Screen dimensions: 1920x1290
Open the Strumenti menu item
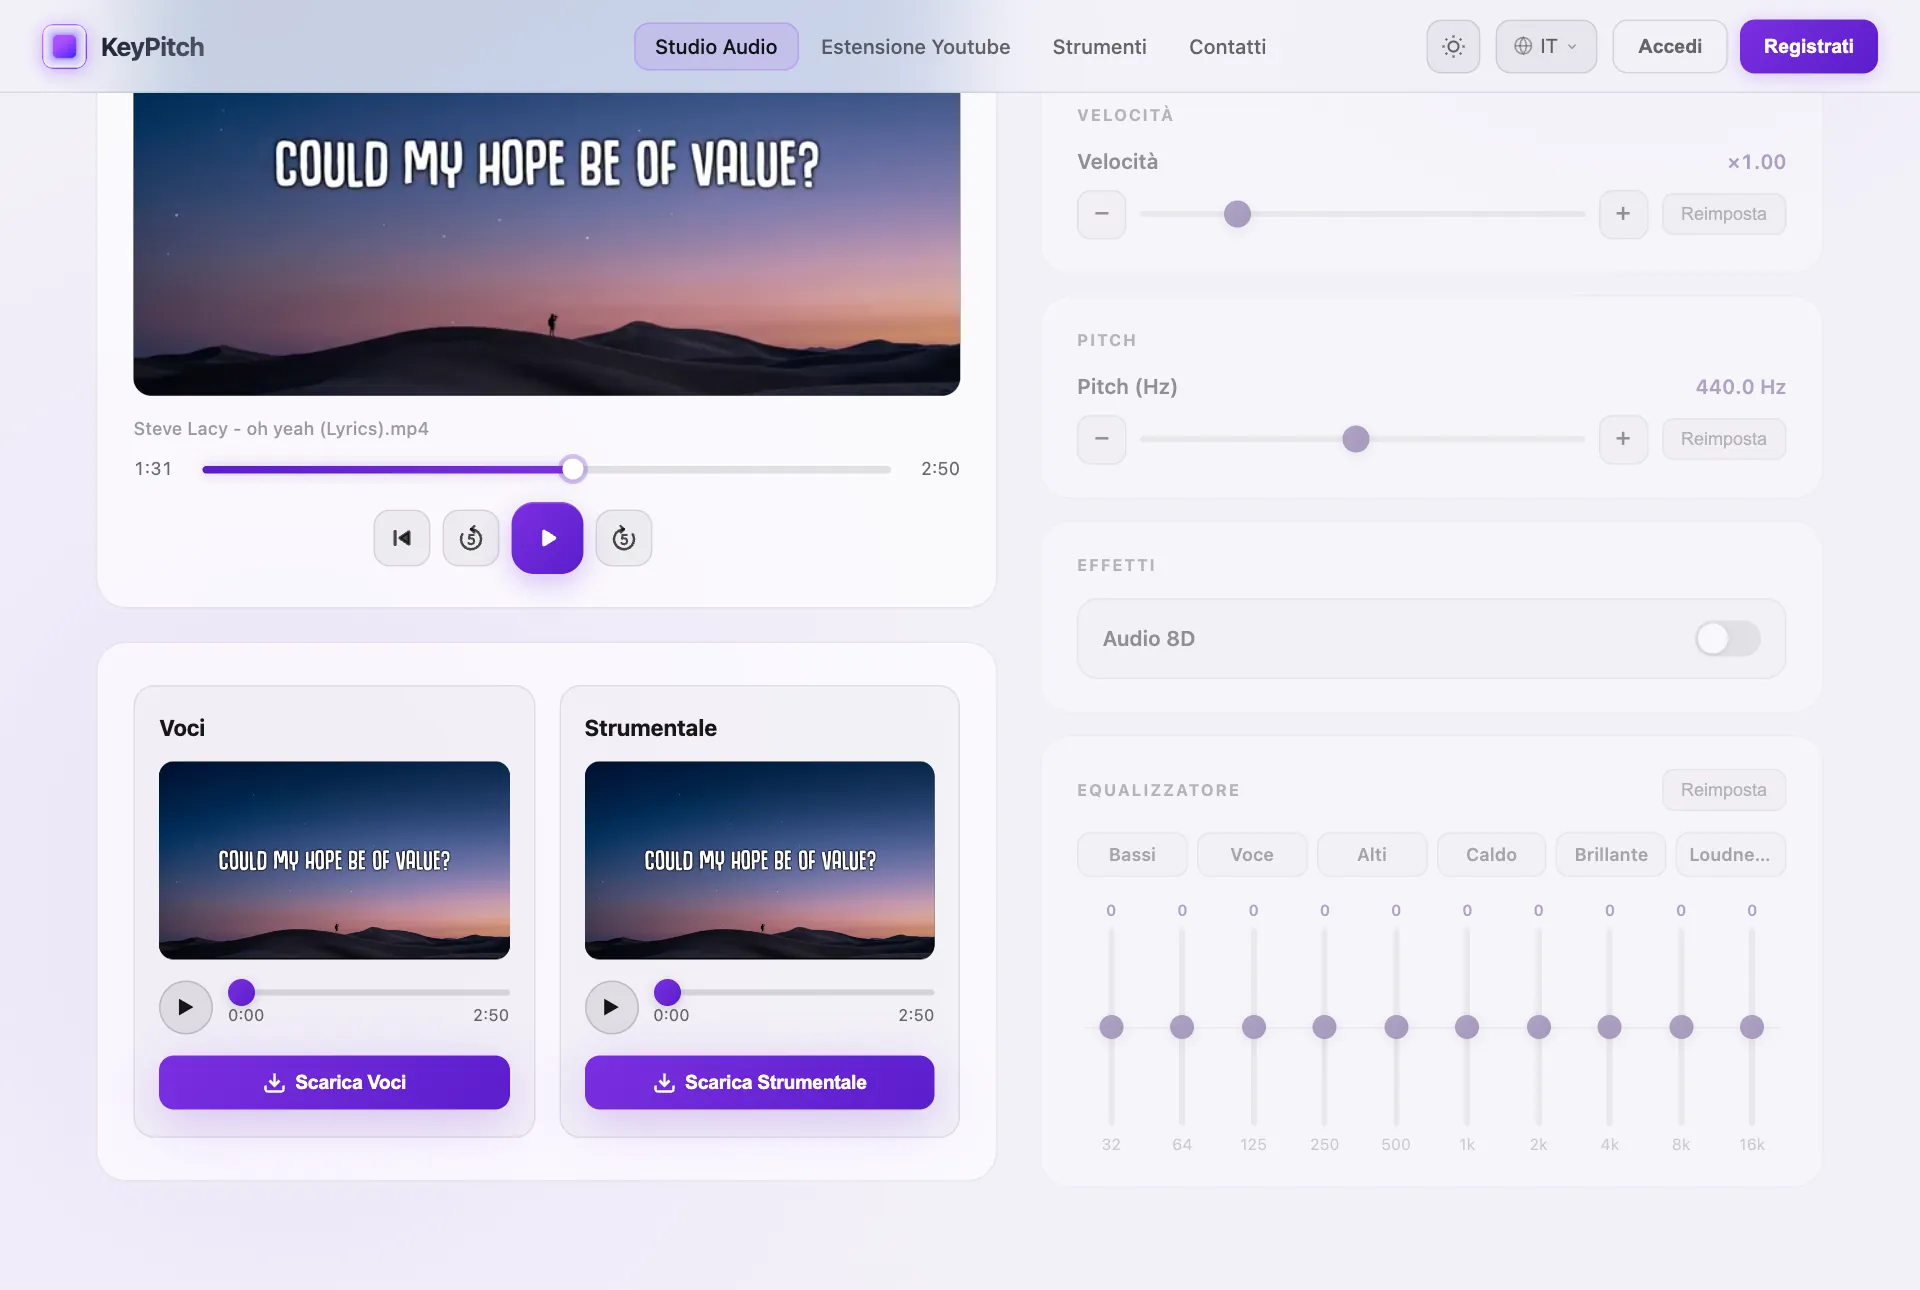[1099, 47]
